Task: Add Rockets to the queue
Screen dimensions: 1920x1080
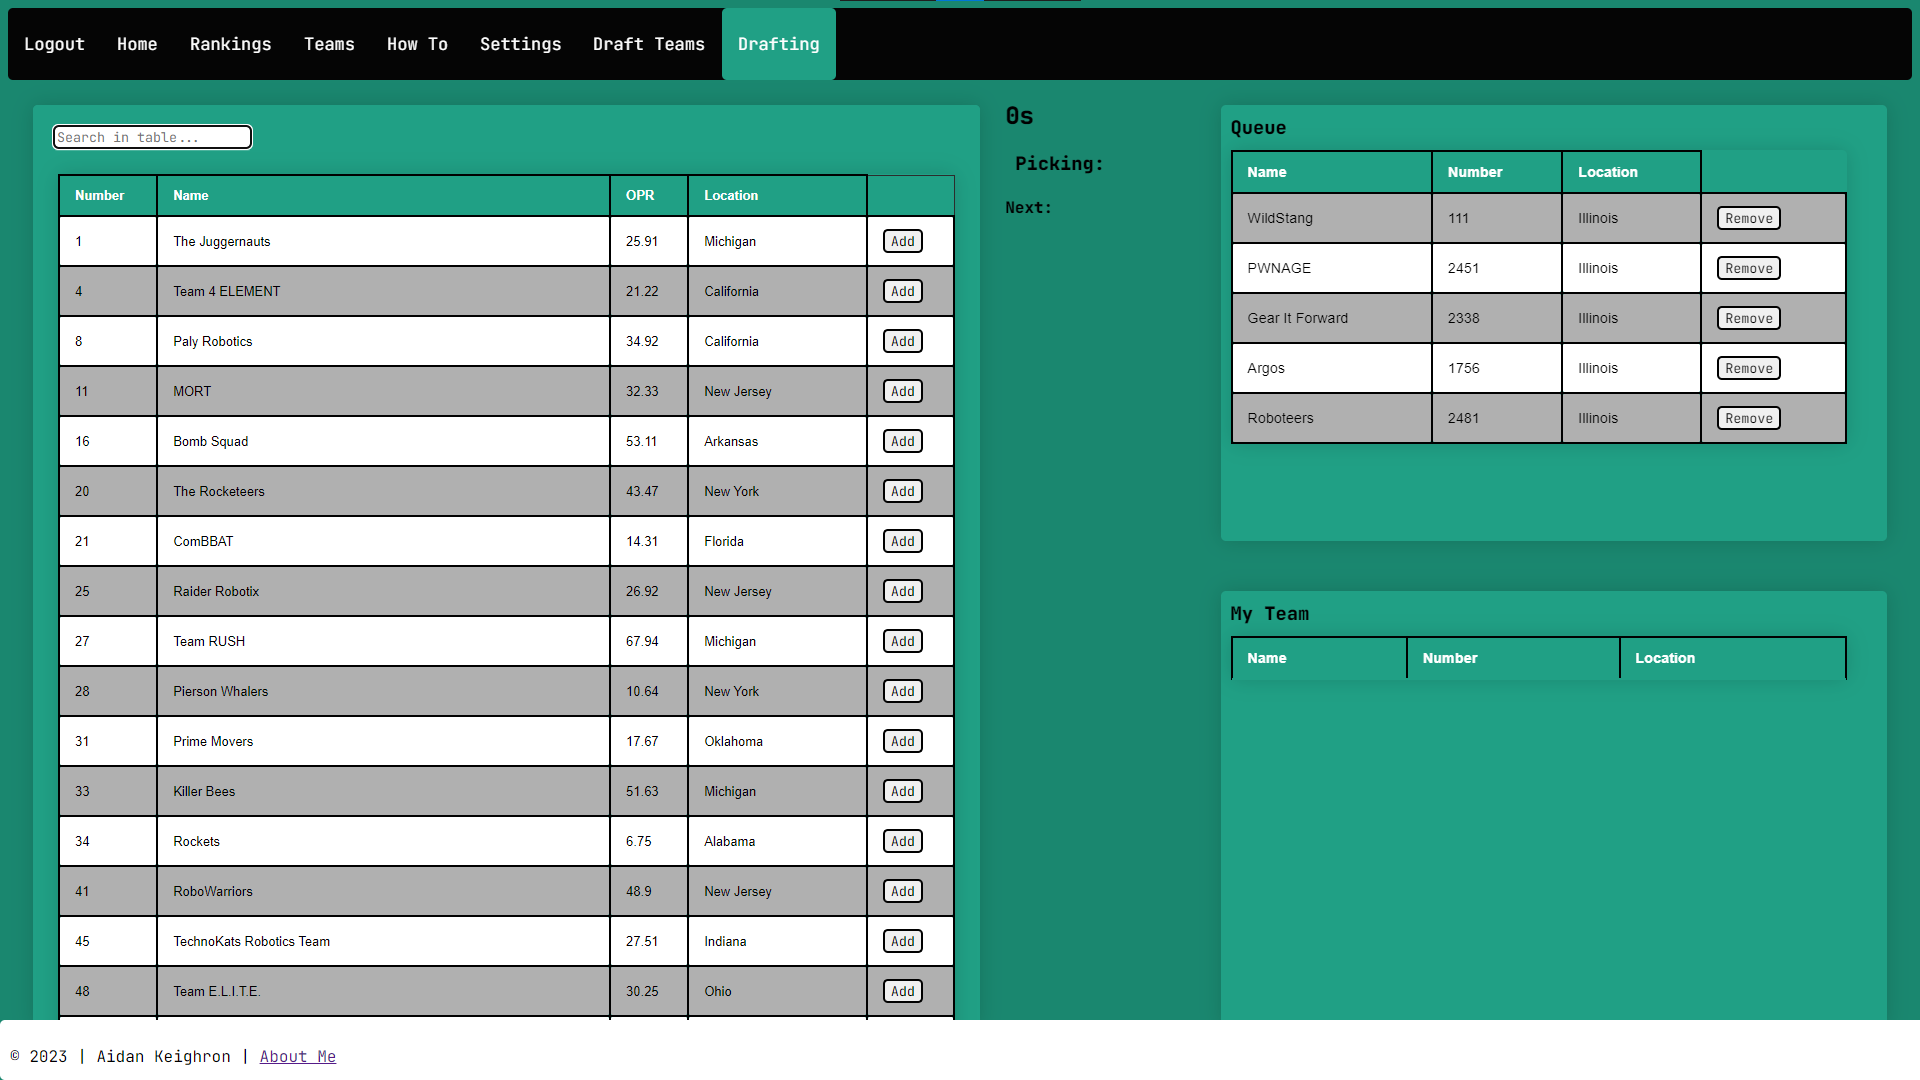Action: pyautogui.click(x=903, y=841)
